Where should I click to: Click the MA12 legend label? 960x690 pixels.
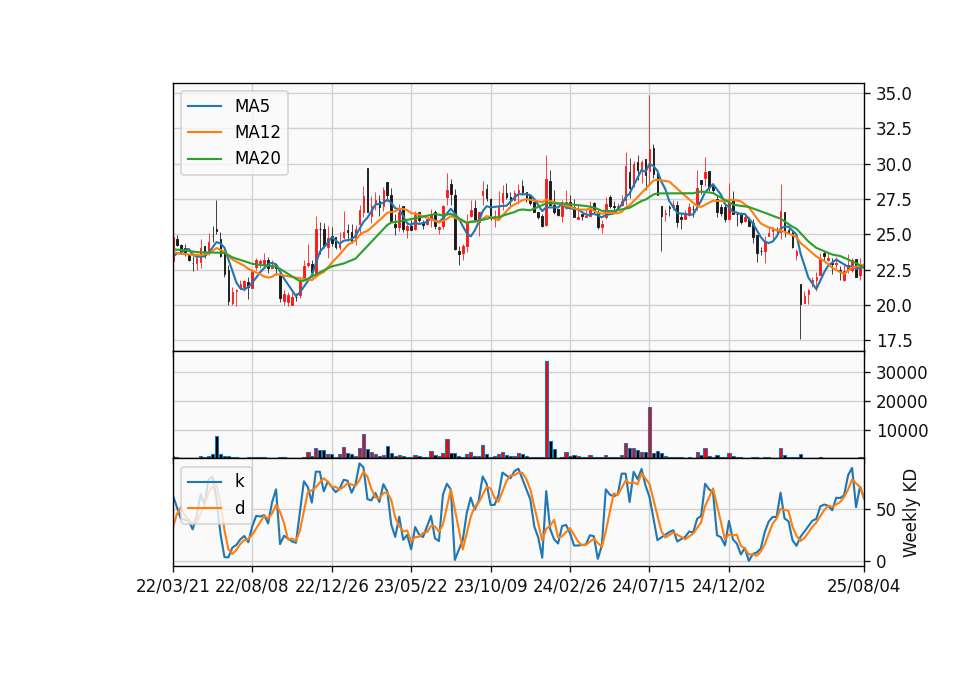pyautogui.click(x=257, y=132)
